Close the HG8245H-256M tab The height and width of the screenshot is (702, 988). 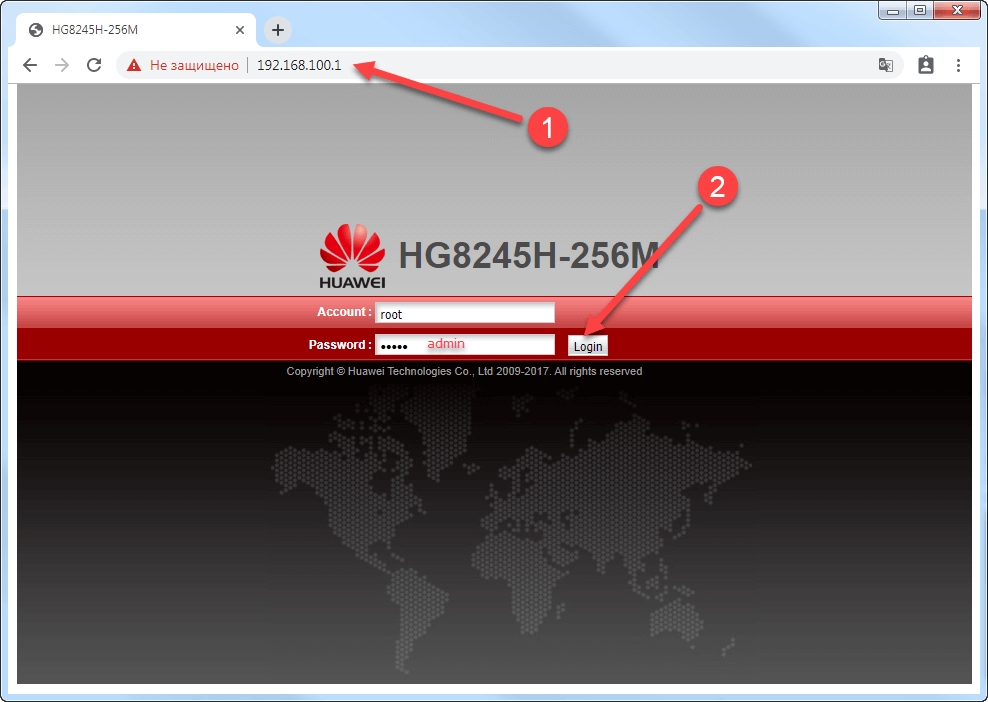click(x=240, y=30)
